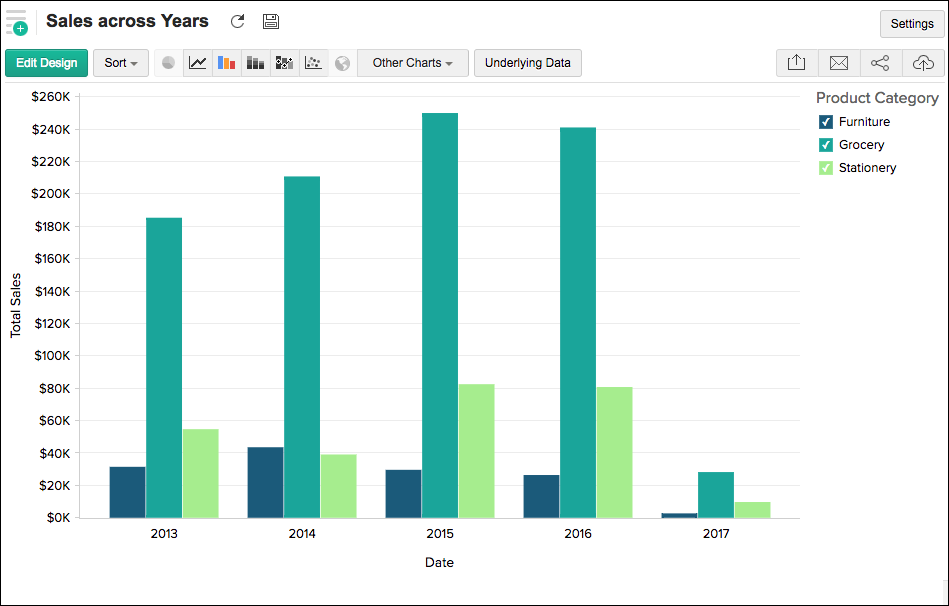Click the share icon
The width and height of the screenshot is (949, 606).
coord(880,63)
